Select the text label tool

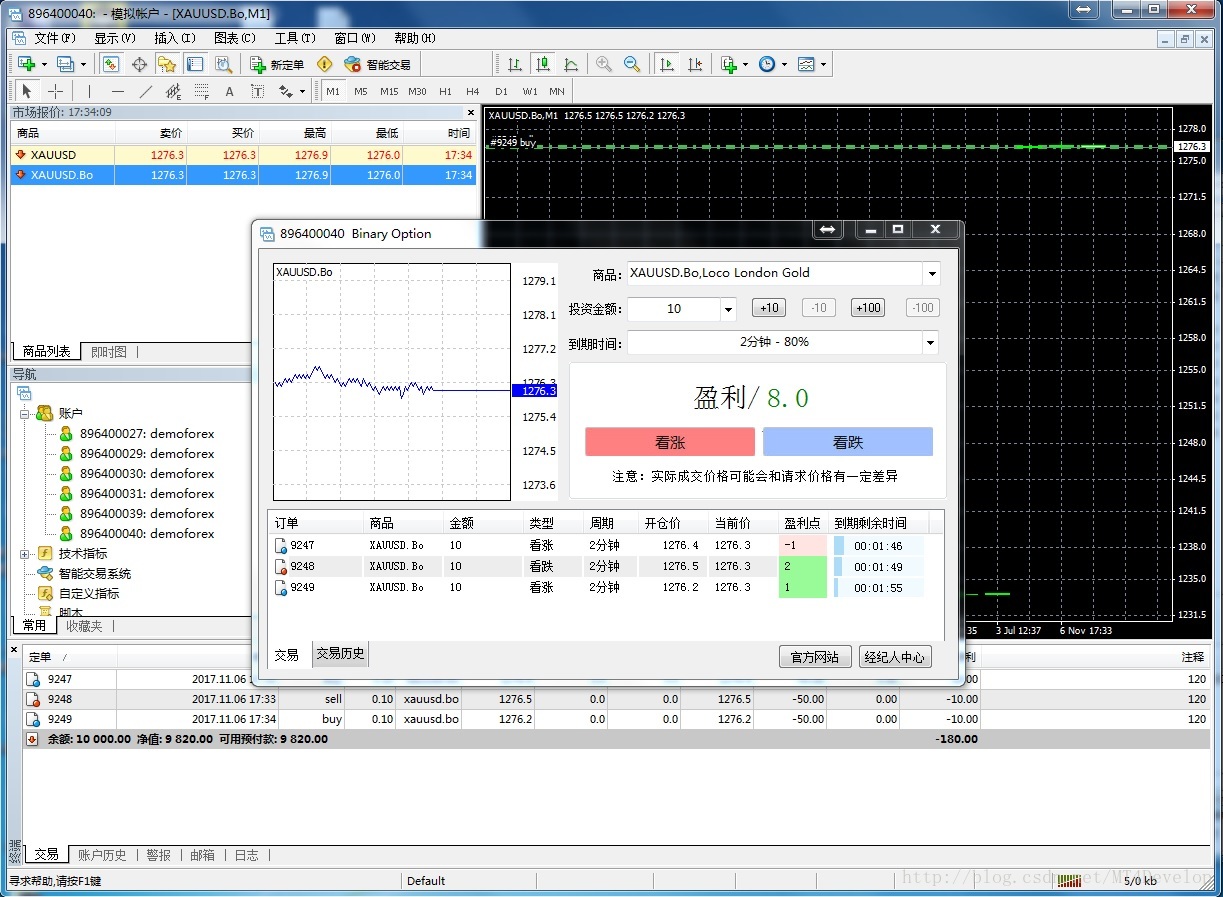pos(257,91)
